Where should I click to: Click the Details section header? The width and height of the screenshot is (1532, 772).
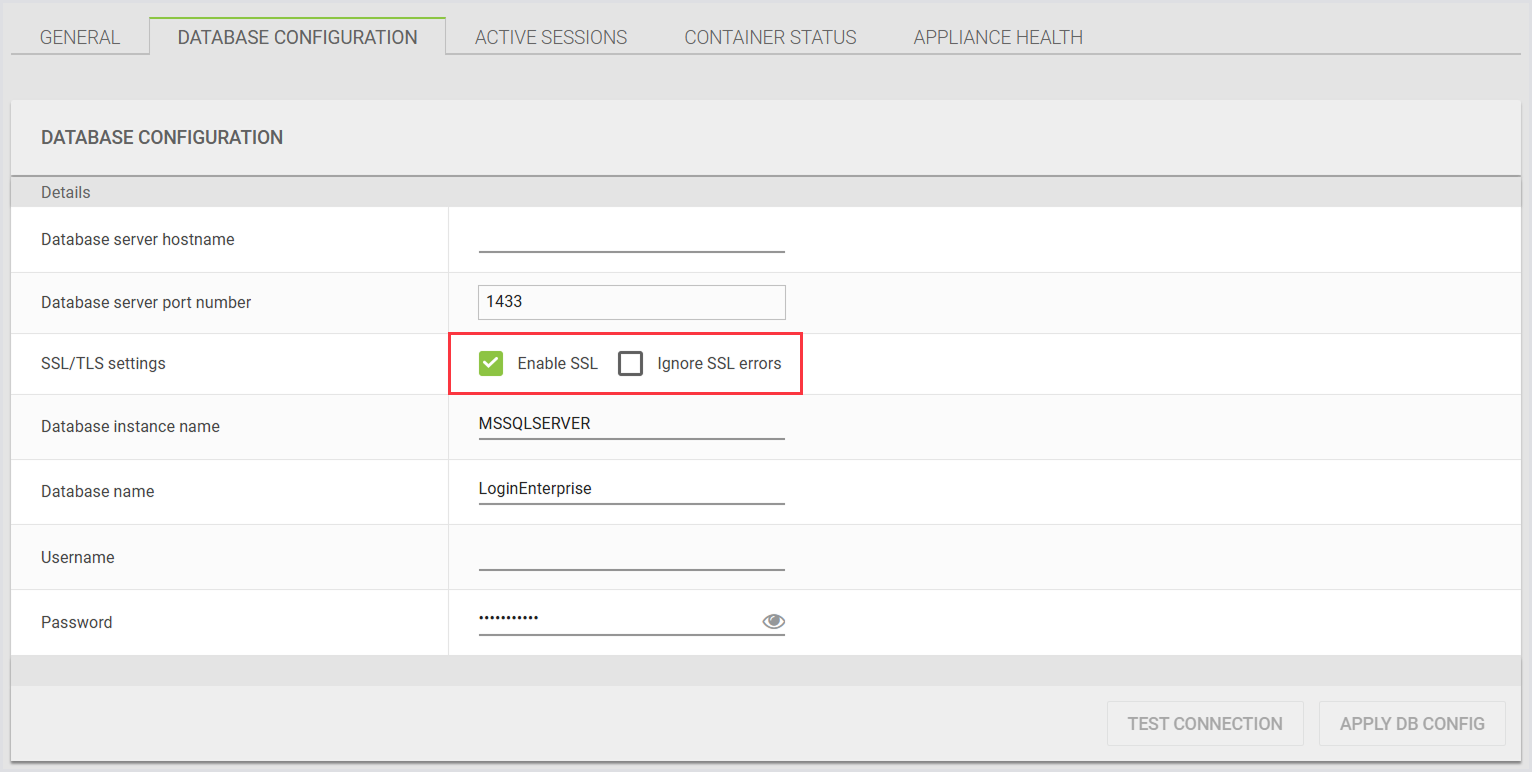[x=66, y=192]
